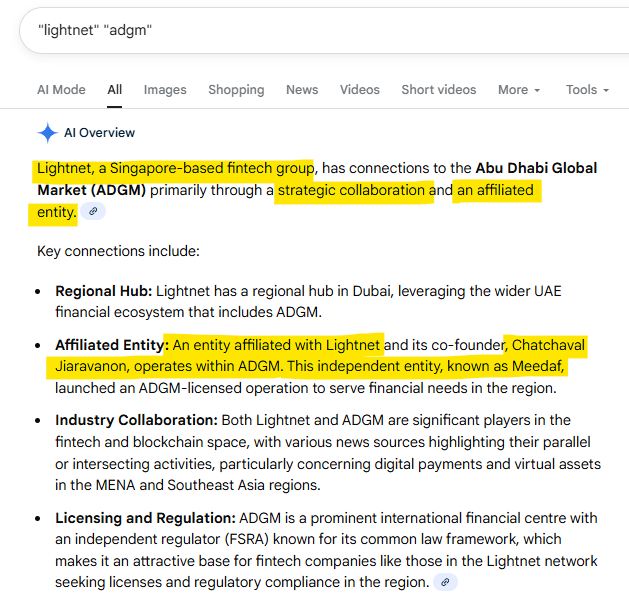Expand the Tools dropdown

(587, 89)
